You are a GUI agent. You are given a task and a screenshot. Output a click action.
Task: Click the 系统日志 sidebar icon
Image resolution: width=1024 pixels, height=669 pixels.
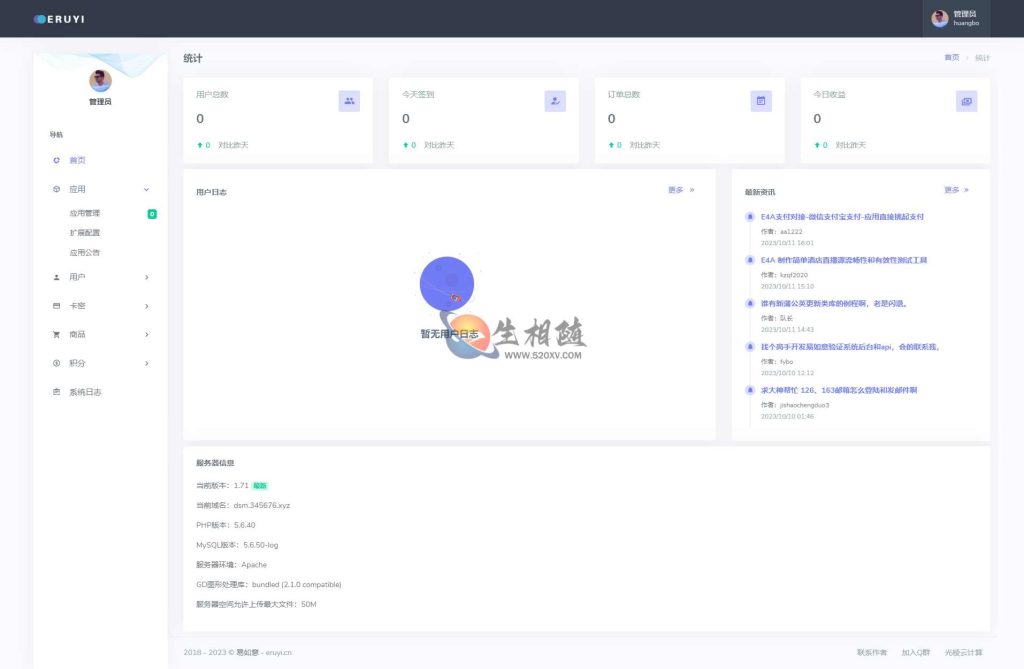56,392
